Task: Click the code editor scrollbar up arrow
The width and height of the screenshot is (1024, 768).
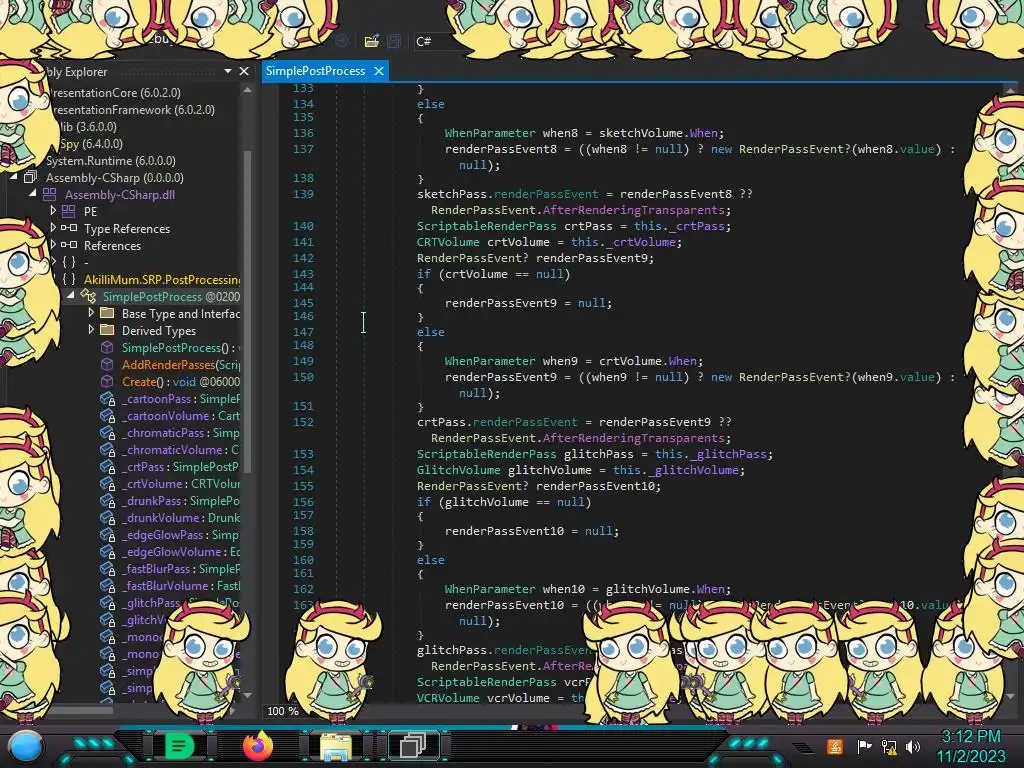Action: click(x=1010, y=91)
